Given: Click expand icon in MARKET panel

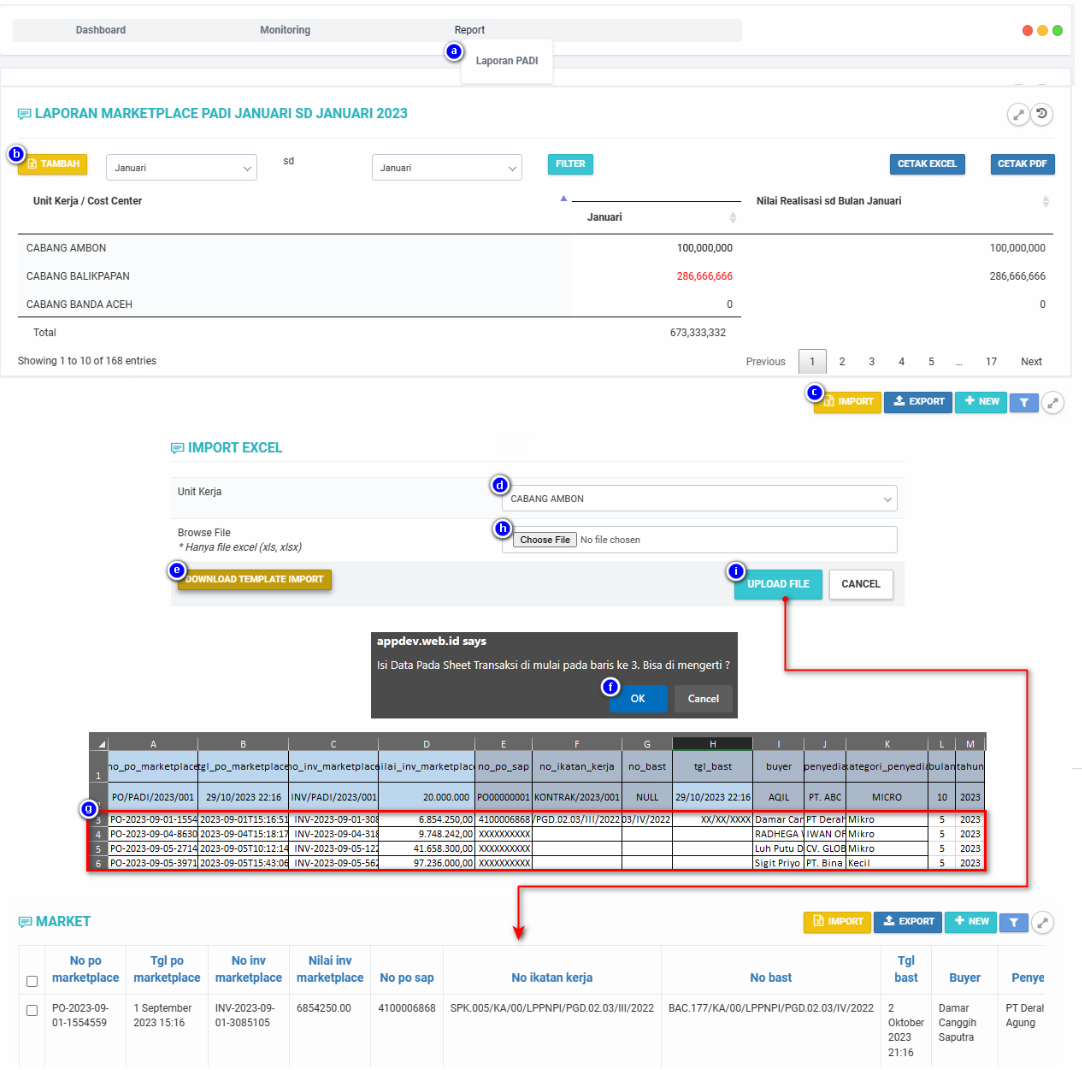Looking at the screenshot, I should tap(1043, 923).
